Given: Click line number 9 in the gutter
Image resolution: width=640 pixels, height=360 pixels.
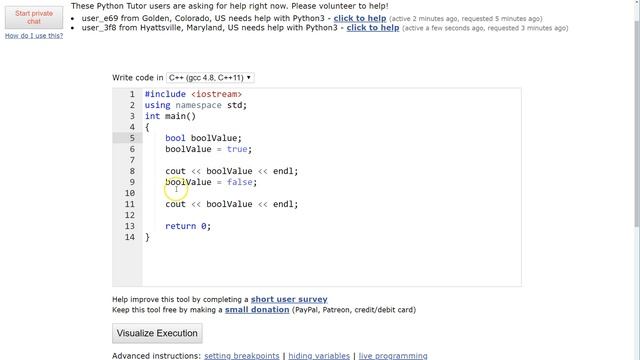Looking at the screenshot, I should pyautogui.click(x=132, y=182).
